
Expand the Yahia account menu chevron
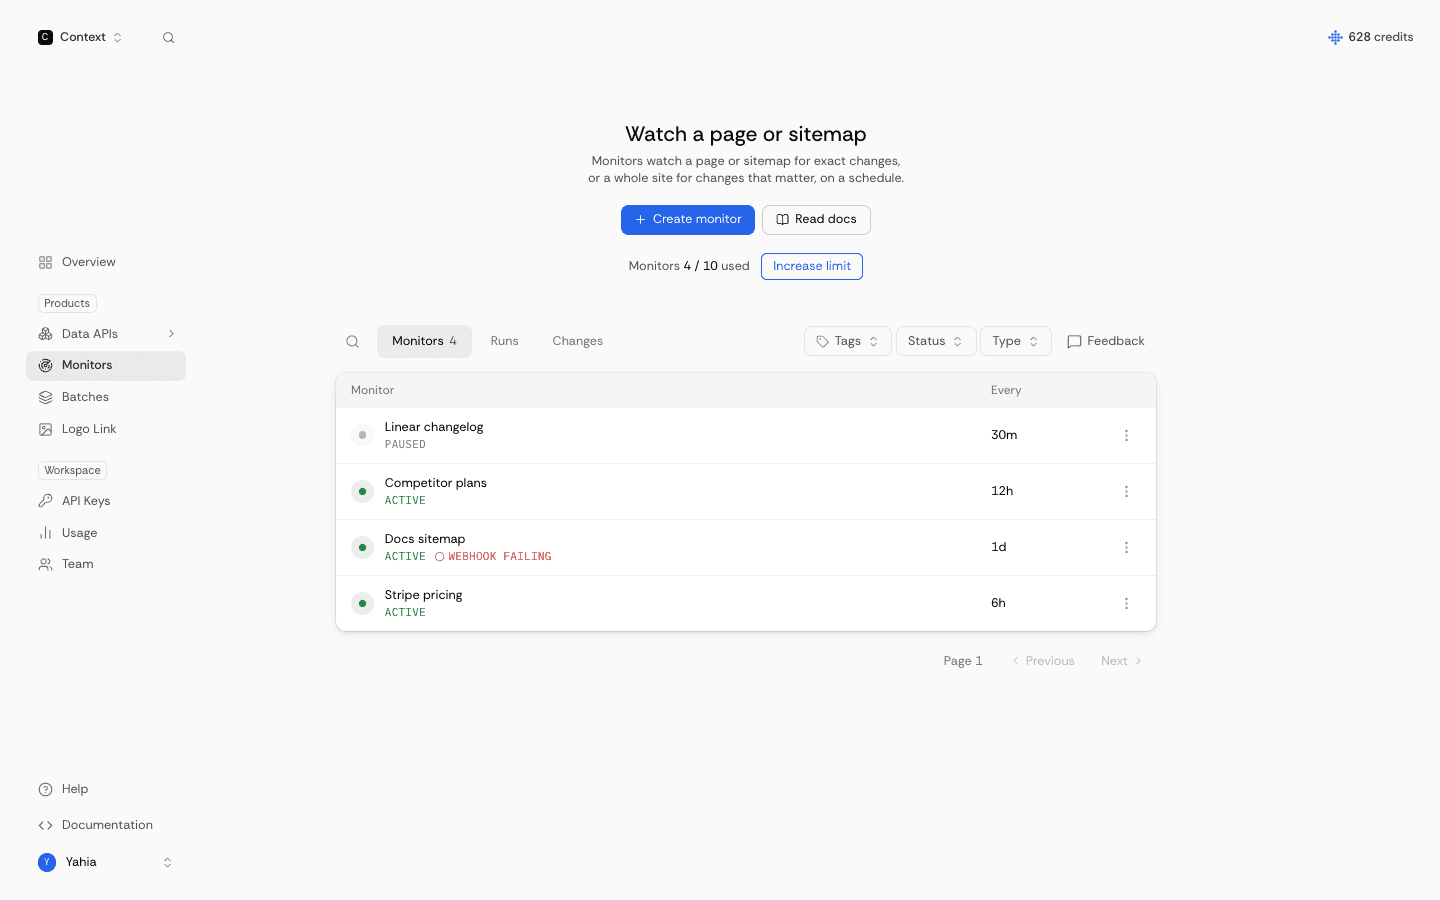167,863
